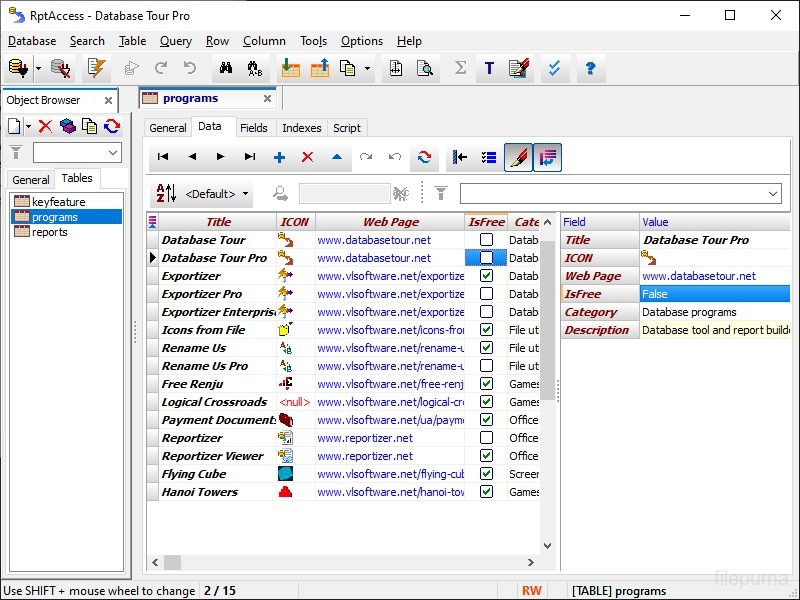Click the import data icon with green arrow
800x600 pixels.
click(x=290, y=69)
